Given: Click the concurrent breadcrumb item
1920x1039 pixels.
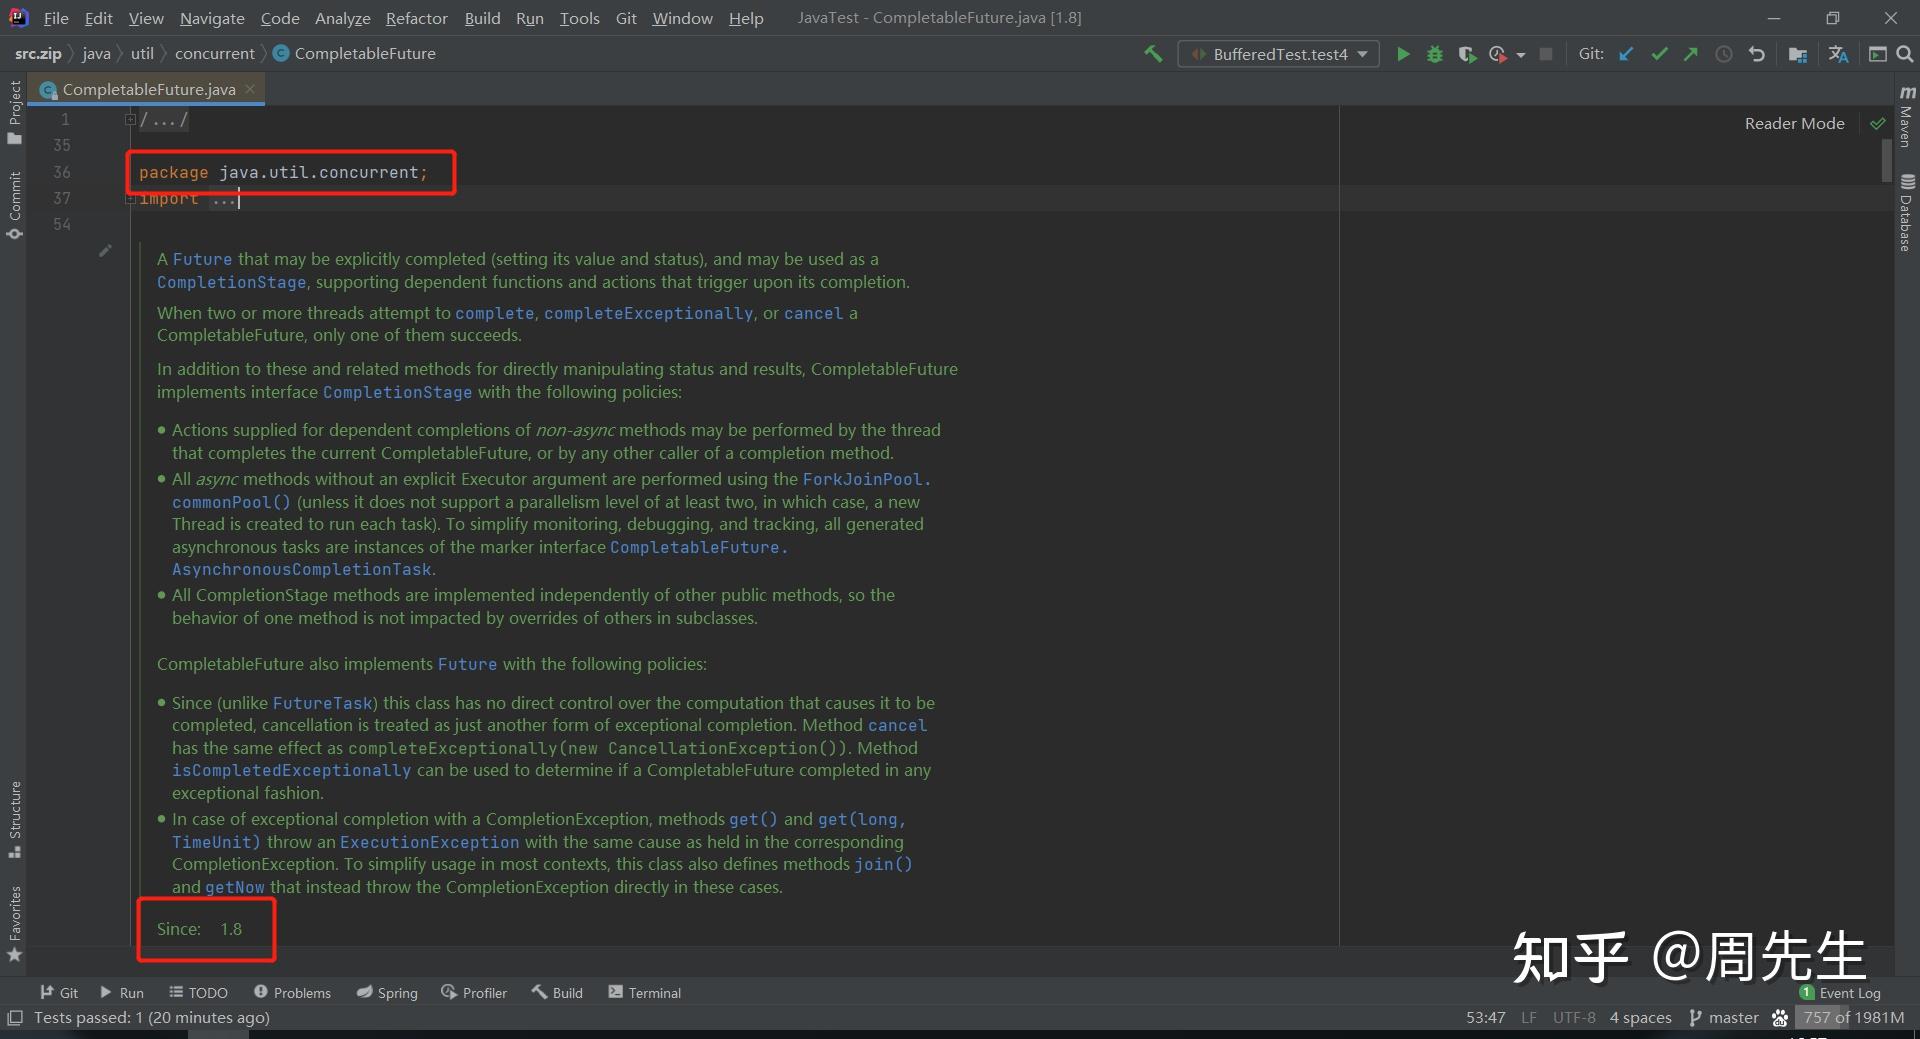Looking at the screenshot, I should click(x=215, y=53).
